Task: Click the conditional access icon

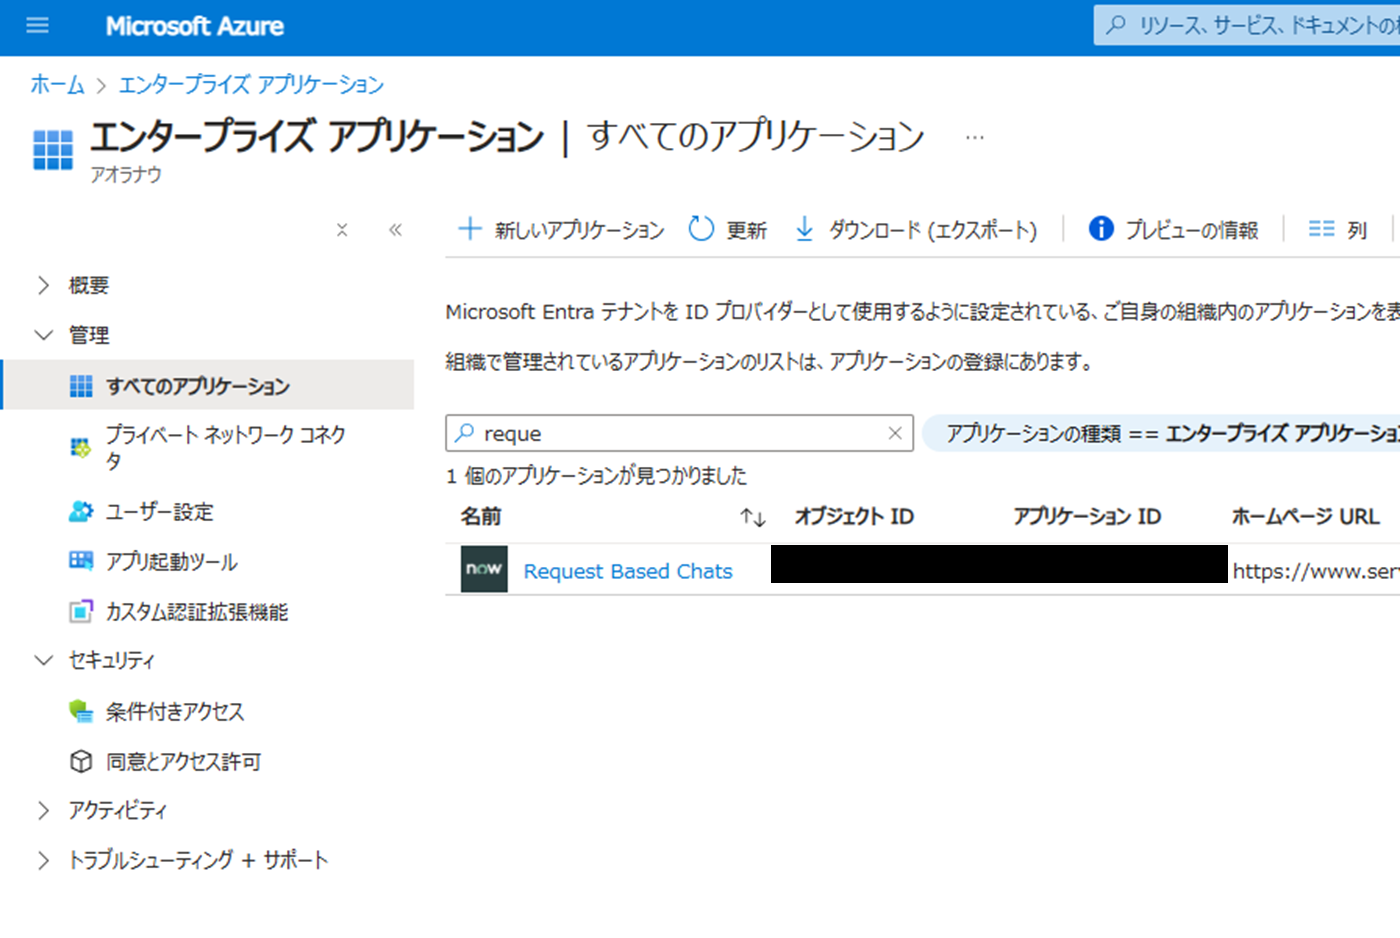Action: (81, 711)
